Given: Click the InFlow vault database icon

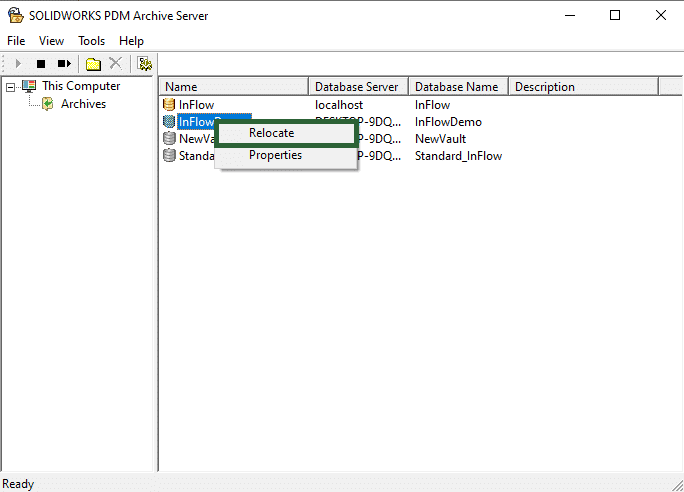Looking at the screenshot, I should pos(169,104).
